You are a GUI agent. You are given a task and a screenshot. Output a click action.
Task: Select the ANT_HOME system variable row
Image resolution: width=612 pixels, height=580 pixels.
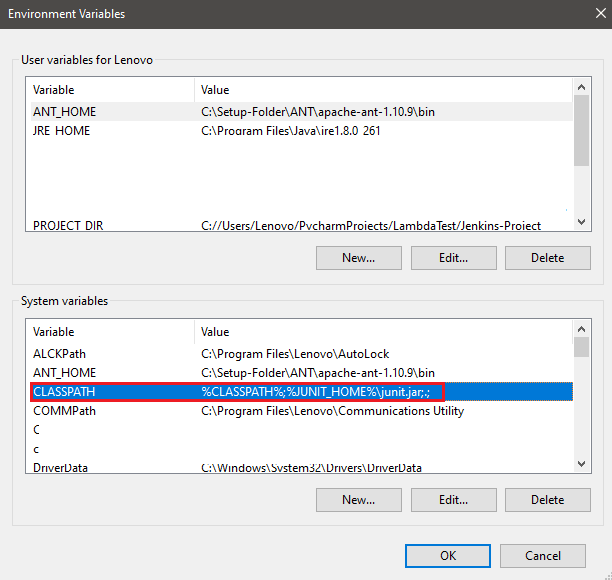tap(65, 373)
